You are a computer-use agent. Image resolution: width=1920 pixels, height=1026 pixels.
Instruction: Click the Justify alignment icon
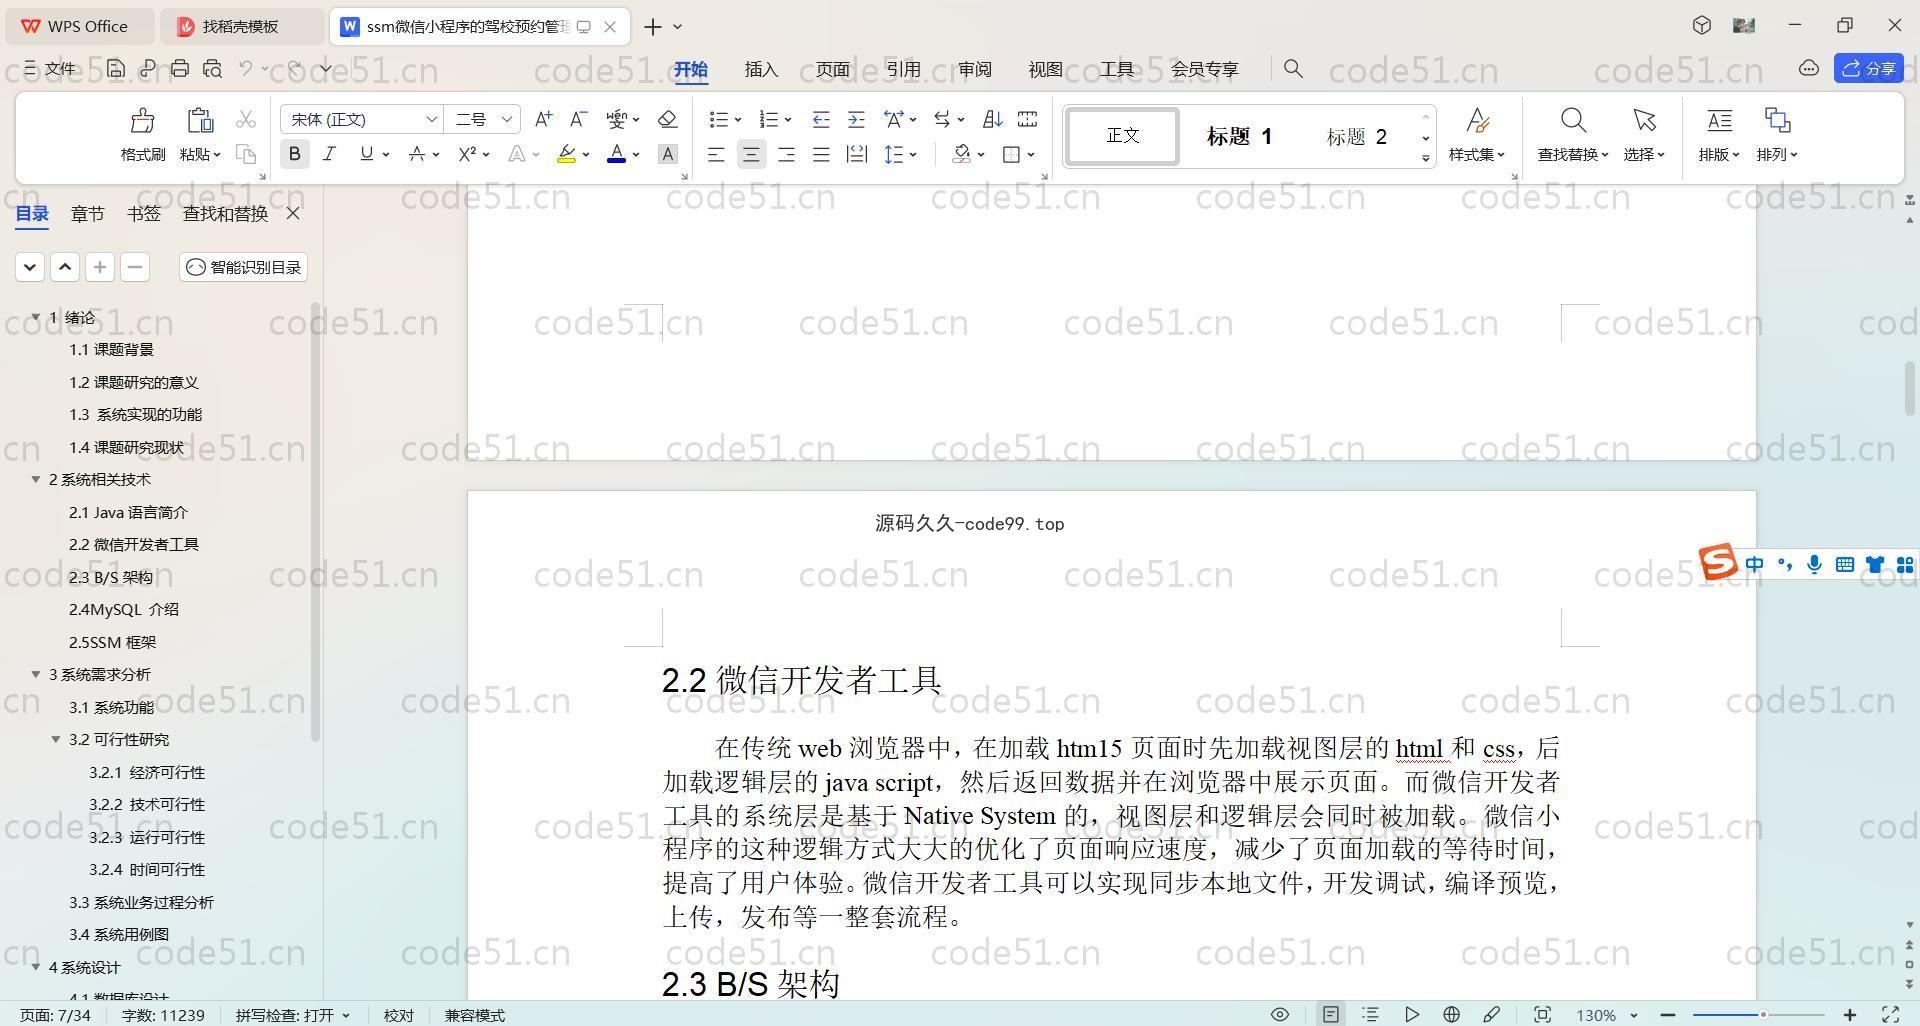click(821, 154)
